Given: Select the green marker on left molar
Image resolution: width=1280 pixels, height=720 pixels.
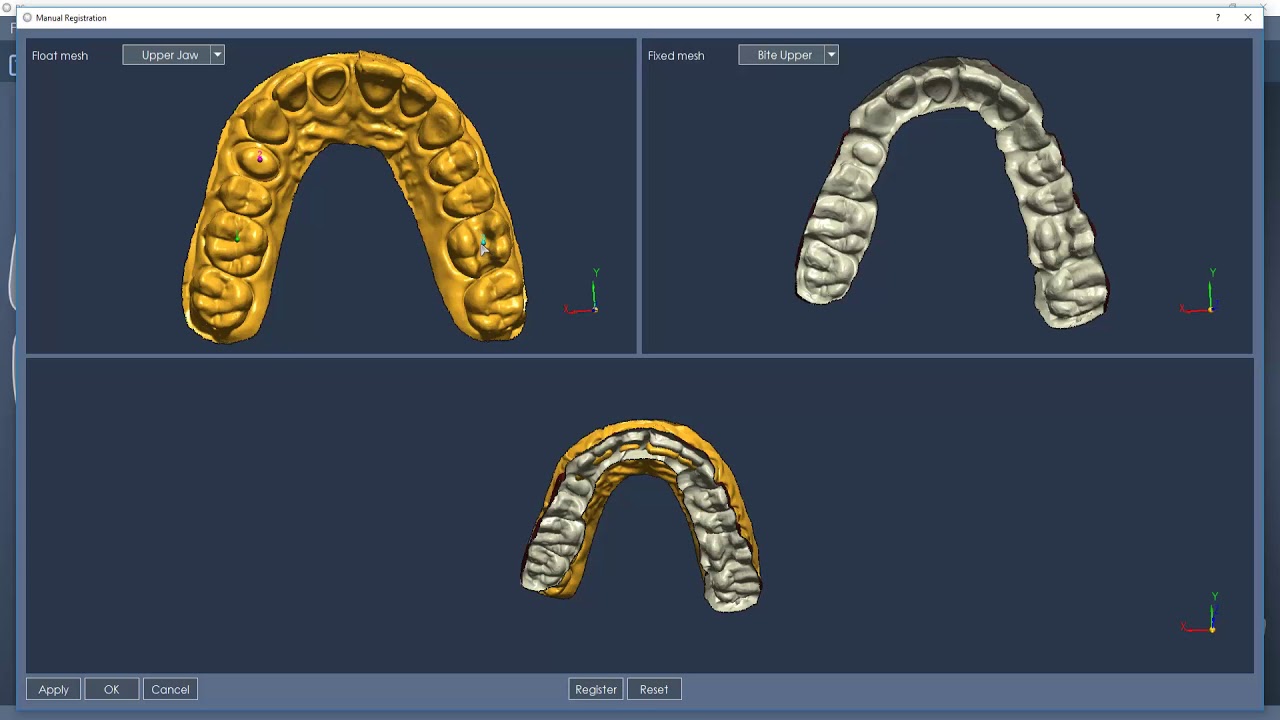Looking at the screenshot, I should (x=237, y=238).
